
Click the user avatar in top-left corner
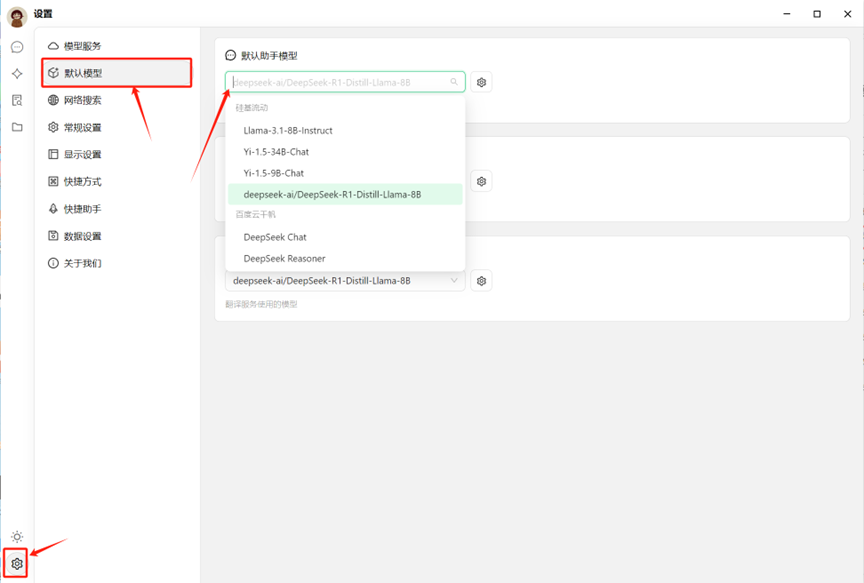(17, 16)
